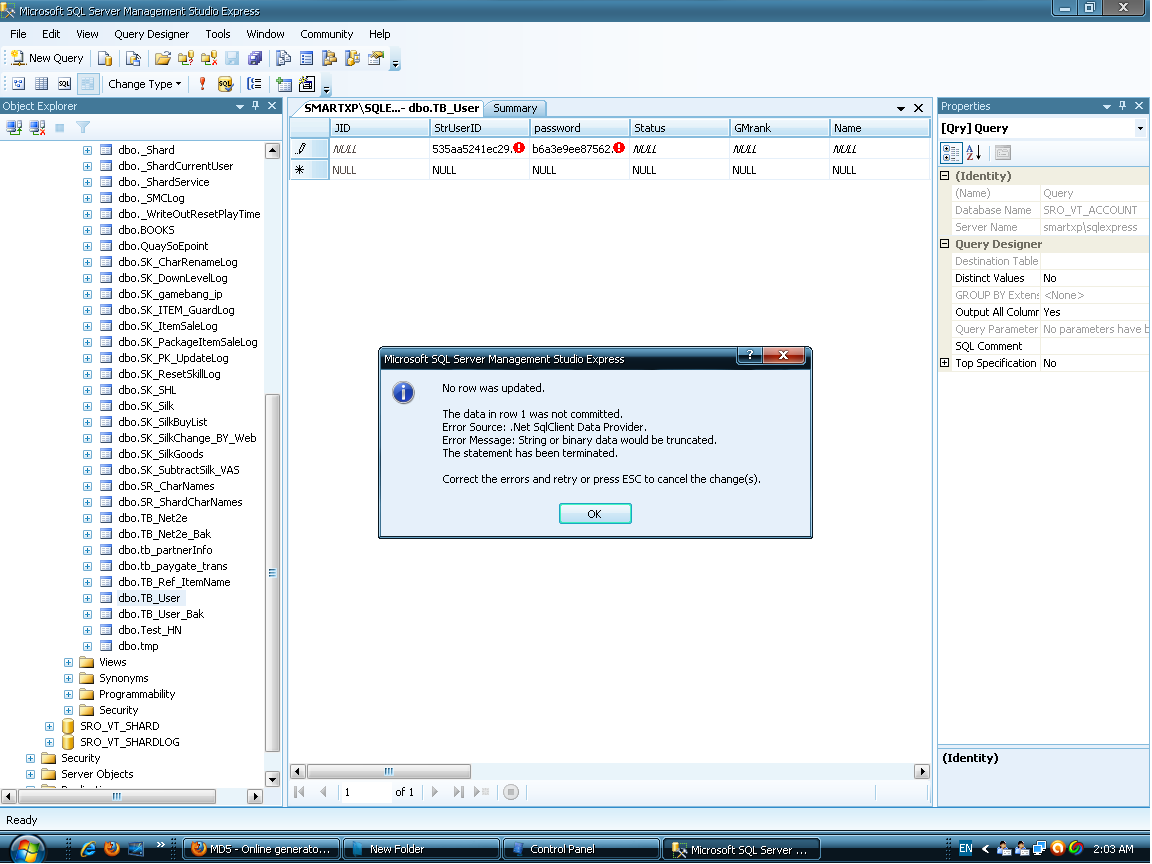Open the Tools menu
The width and height of the screenshot is (1152, 864).
point(217,34)
